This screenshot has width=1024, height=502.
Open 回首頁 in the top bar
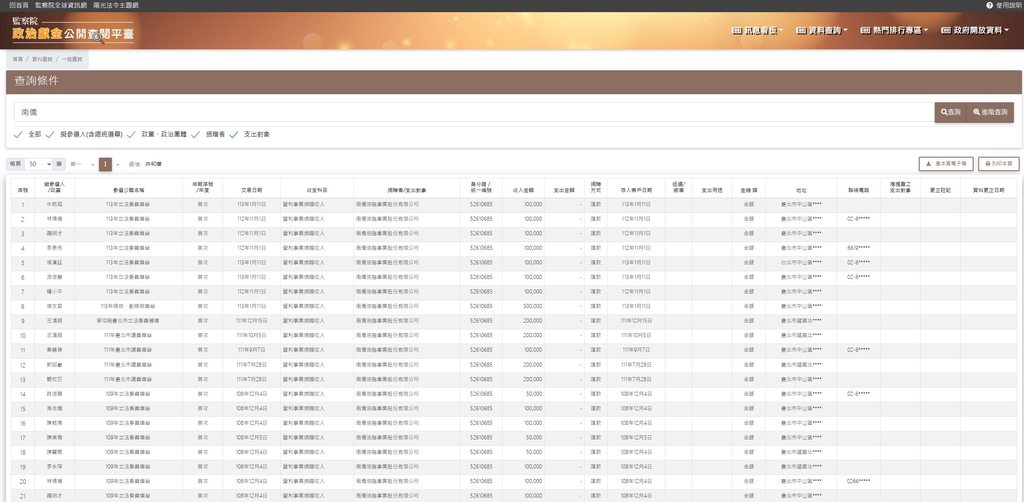coord(19,5)
